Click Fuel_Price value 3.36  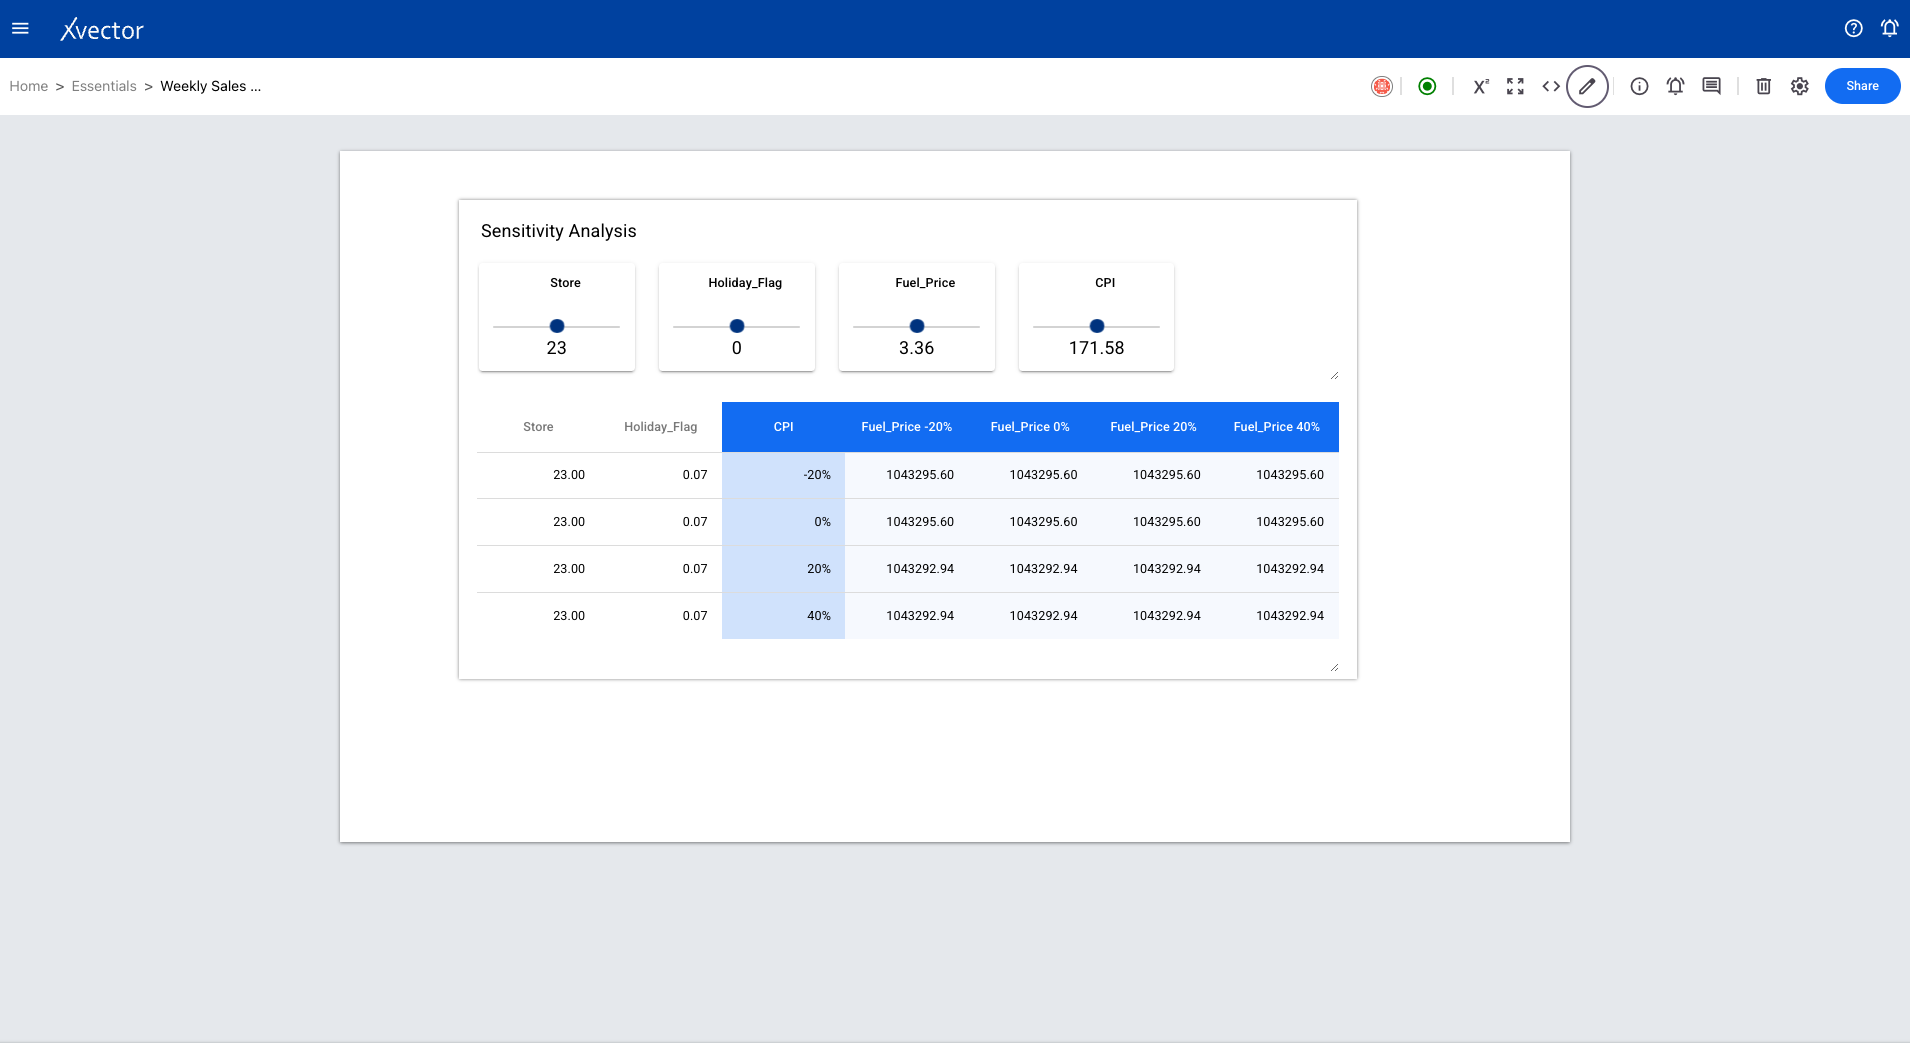917,348
